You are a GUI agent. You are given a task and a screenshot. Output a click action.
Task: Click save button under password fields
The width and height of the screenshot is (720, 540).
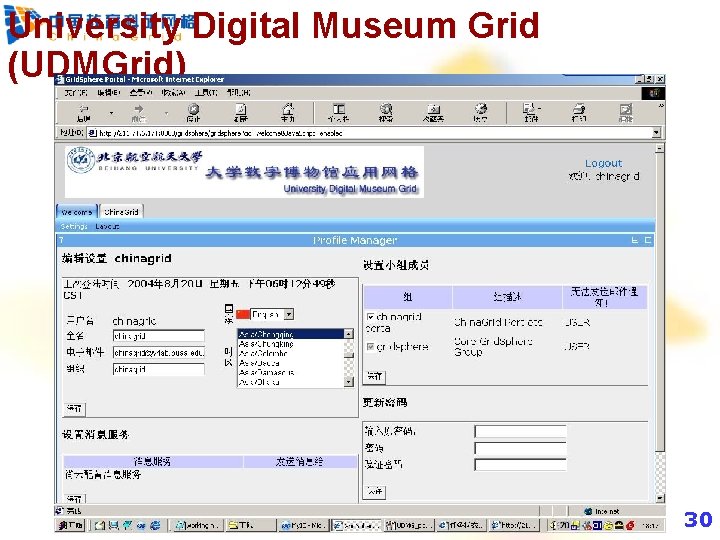tap(375, 492)
